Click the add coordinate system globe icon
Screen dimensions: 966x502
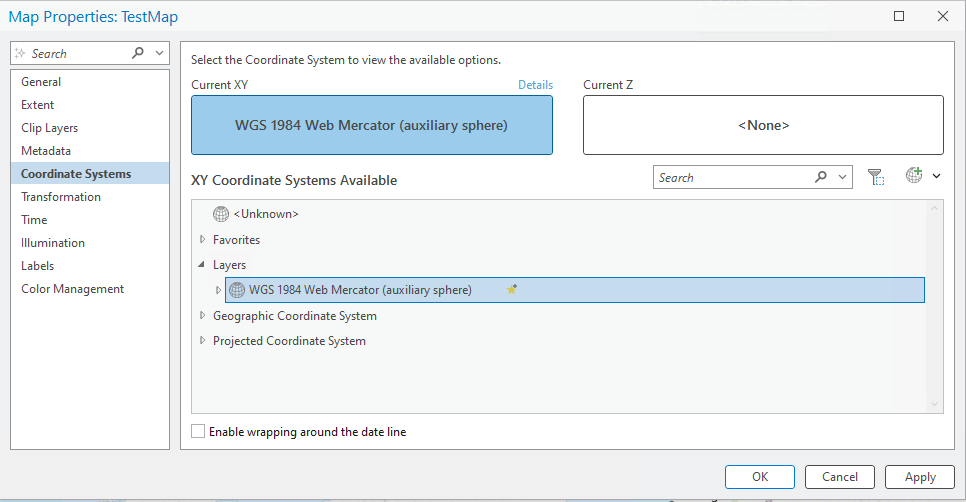tap(914, 176)
